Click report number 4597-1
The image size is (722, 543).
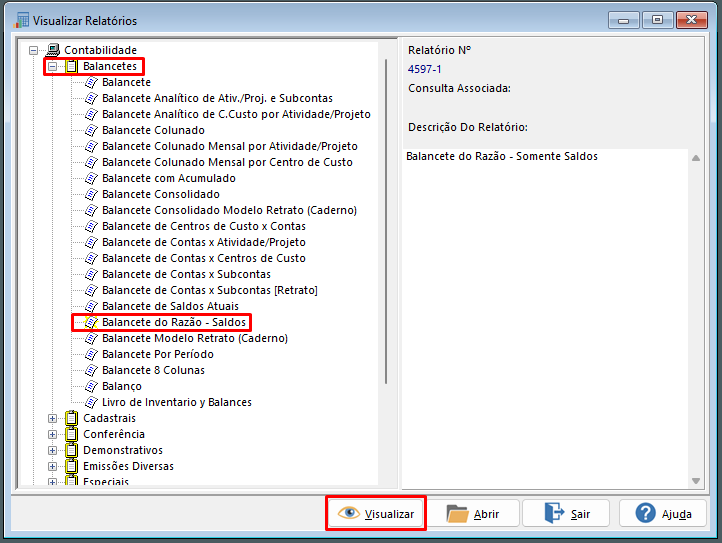click(x=424, y=70)
